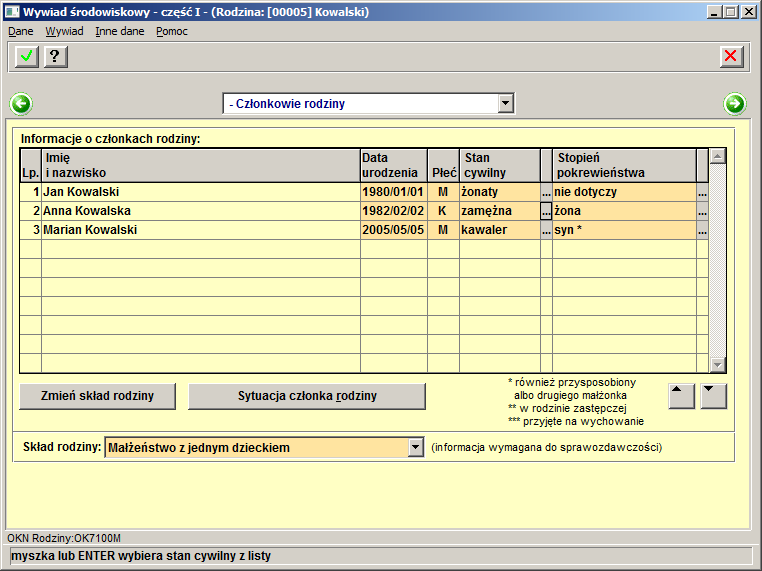Click Sytuacja członka rodziny button
This screenshot has width=762, height=571.
(x=307, y=396)
